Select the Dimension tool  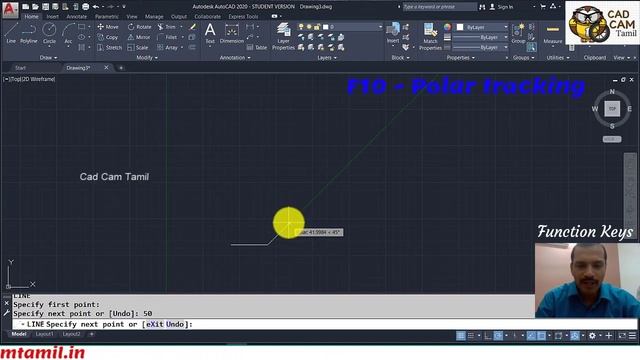[231, 33]
